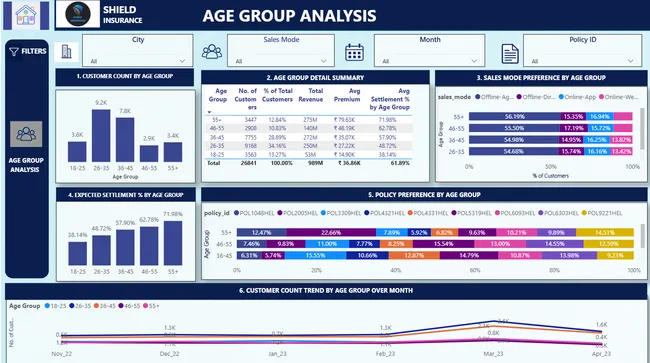Click the calendar month icon
The height and width of the screenshot is (363, 650).
pyautogui.click(x=354, y=53)
